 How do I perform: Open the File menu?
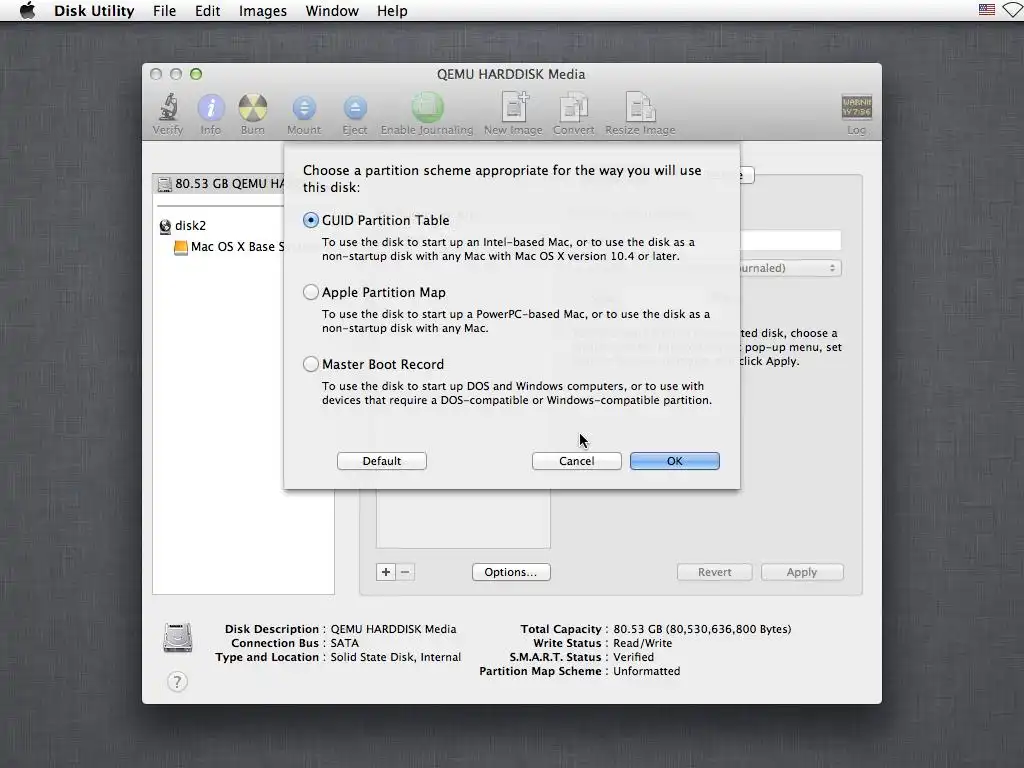click(x=165, y=11)
